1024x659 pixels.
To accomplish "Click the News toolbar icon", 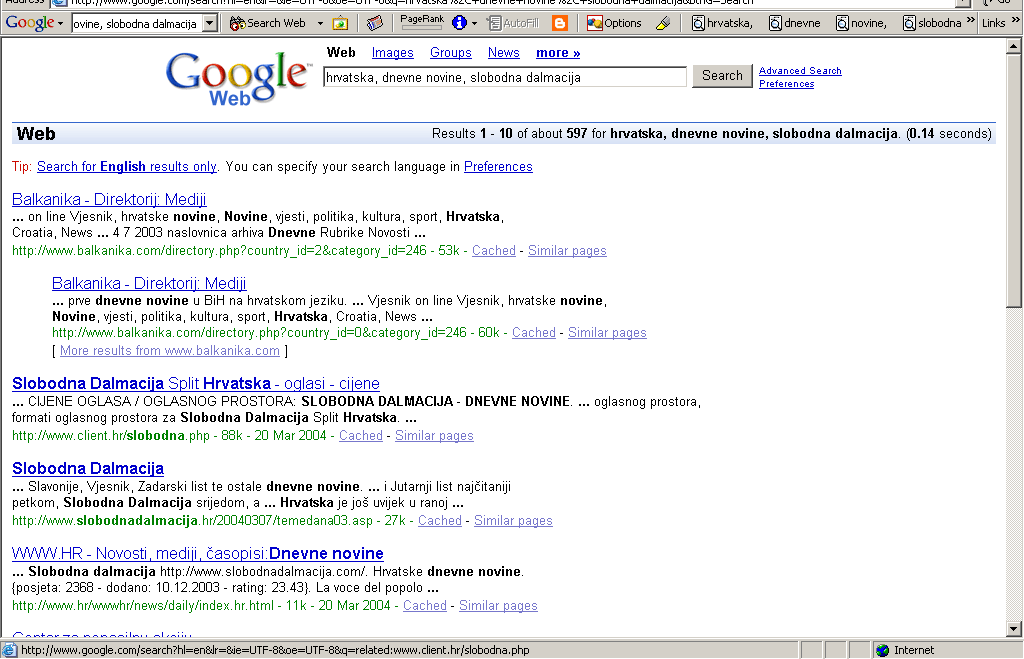I will tap(374, 24).
